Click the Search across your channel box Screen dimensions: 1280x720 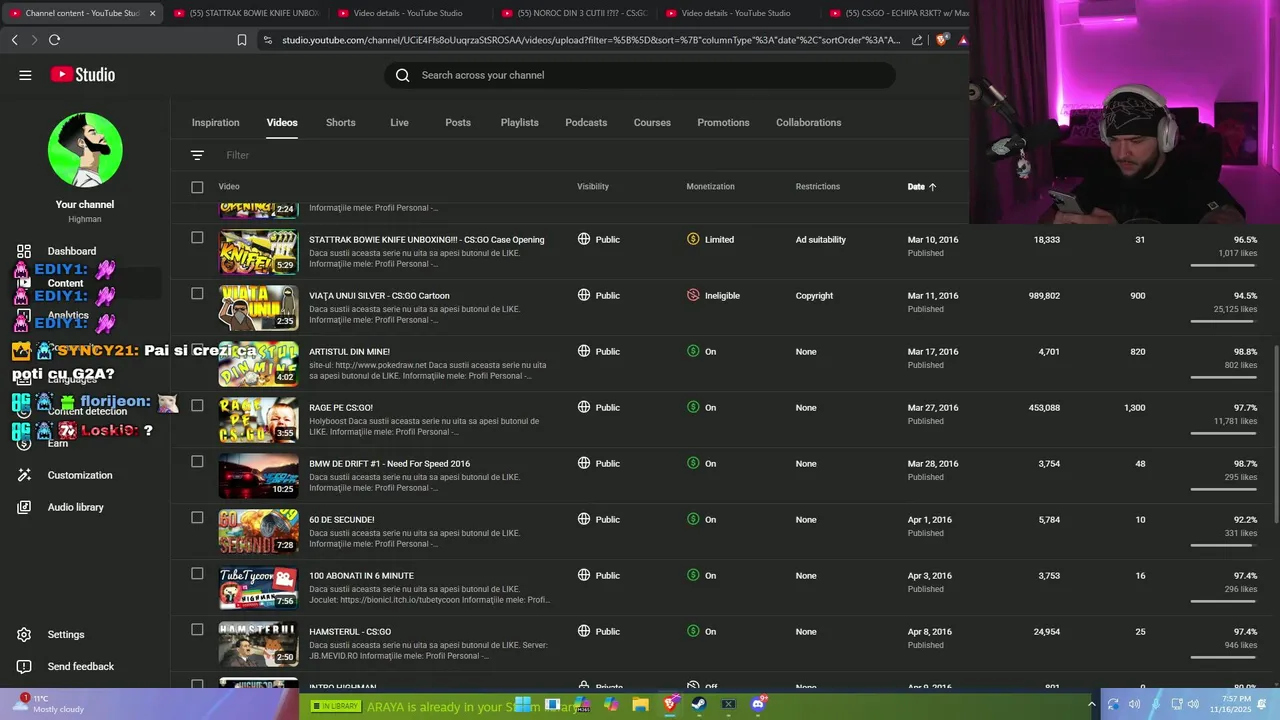(x=640, y=75)
